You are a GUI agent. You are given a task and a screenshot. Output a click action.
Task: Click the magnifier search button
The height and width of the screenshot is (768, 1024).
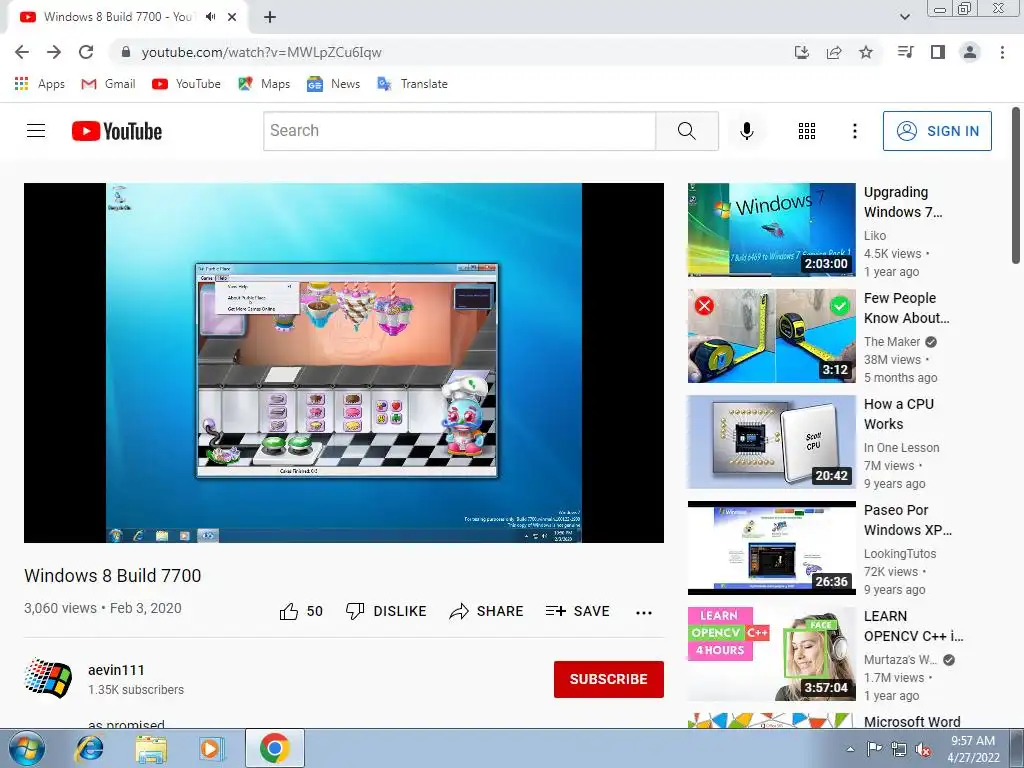(687, 131)
